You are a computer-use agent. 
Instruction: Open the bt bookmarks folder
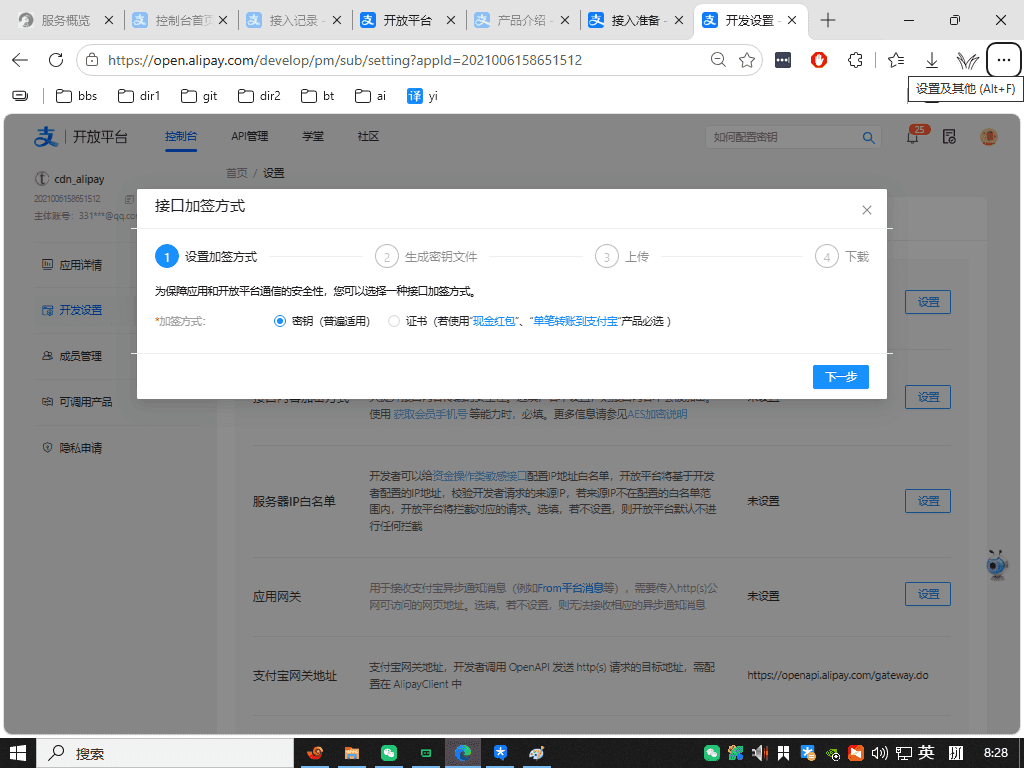click(317, 96)
